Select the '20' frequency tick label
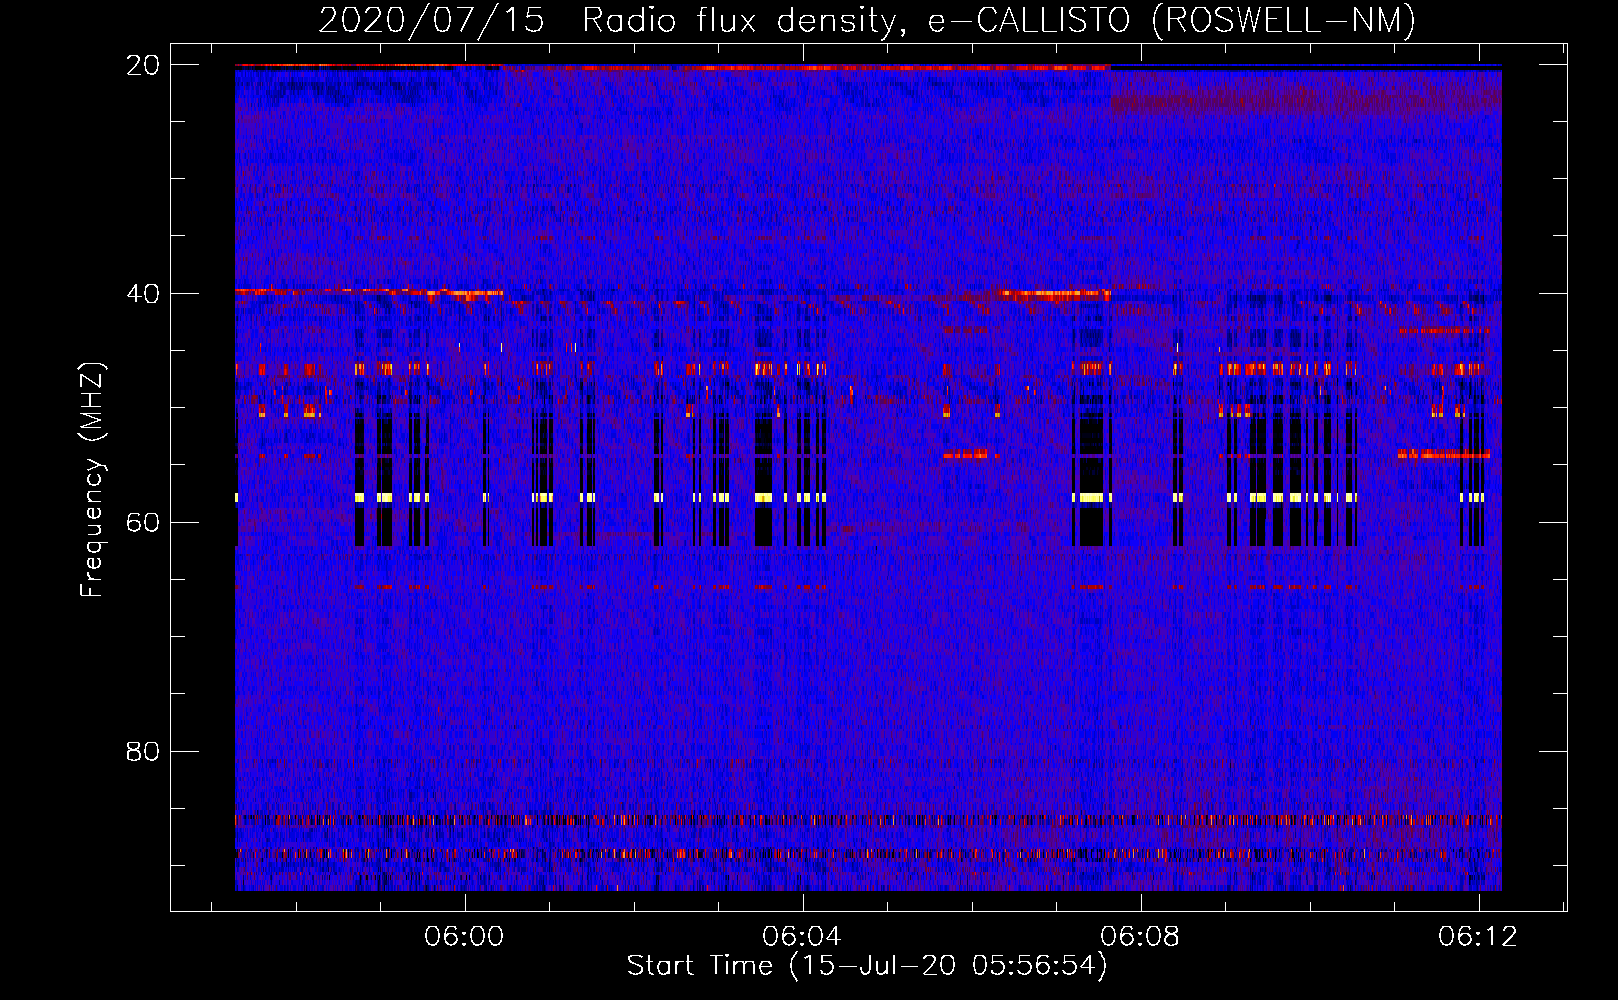The height and width of the screenshot is (1000, 1618). (x=143, y=65)
